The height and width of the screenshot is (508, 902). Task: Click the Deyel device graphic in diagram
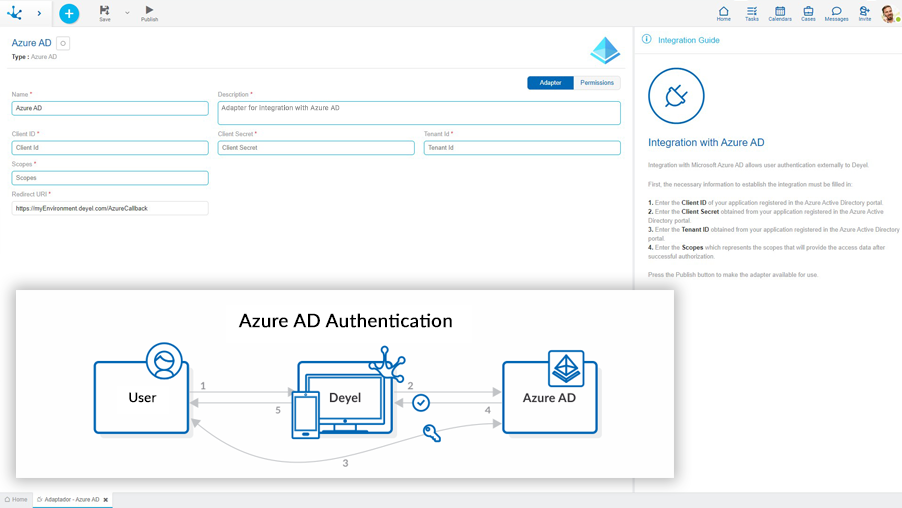click(x=345, y=397)
